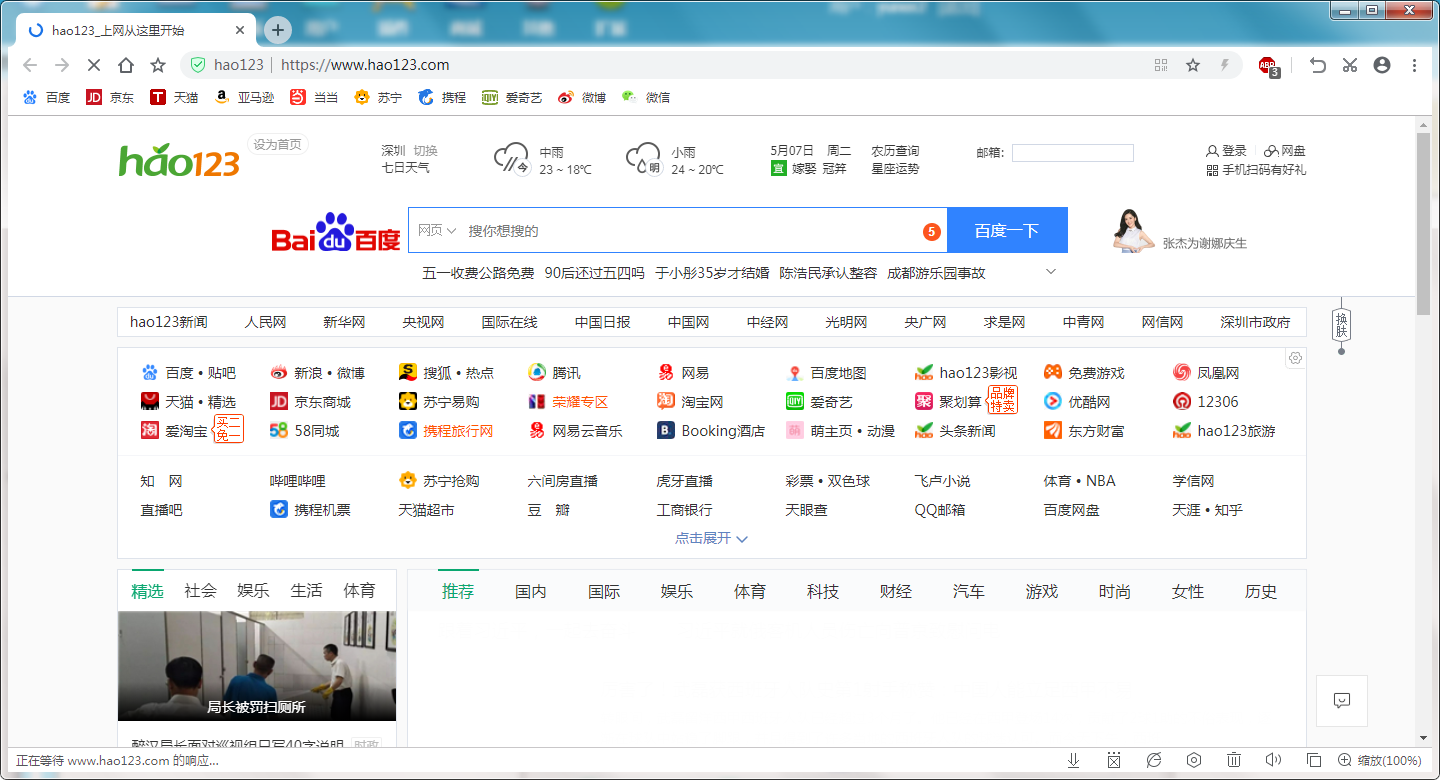Viewport: 1440px width, 780px height.
Task: Open Booking酒店 using its icon
Action: pos(664,430)
